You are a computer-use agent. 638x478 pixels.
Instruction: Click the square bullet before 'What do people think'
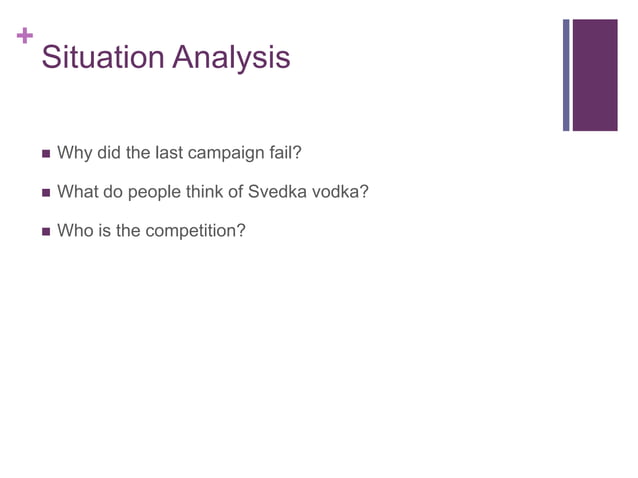[44, 192]
